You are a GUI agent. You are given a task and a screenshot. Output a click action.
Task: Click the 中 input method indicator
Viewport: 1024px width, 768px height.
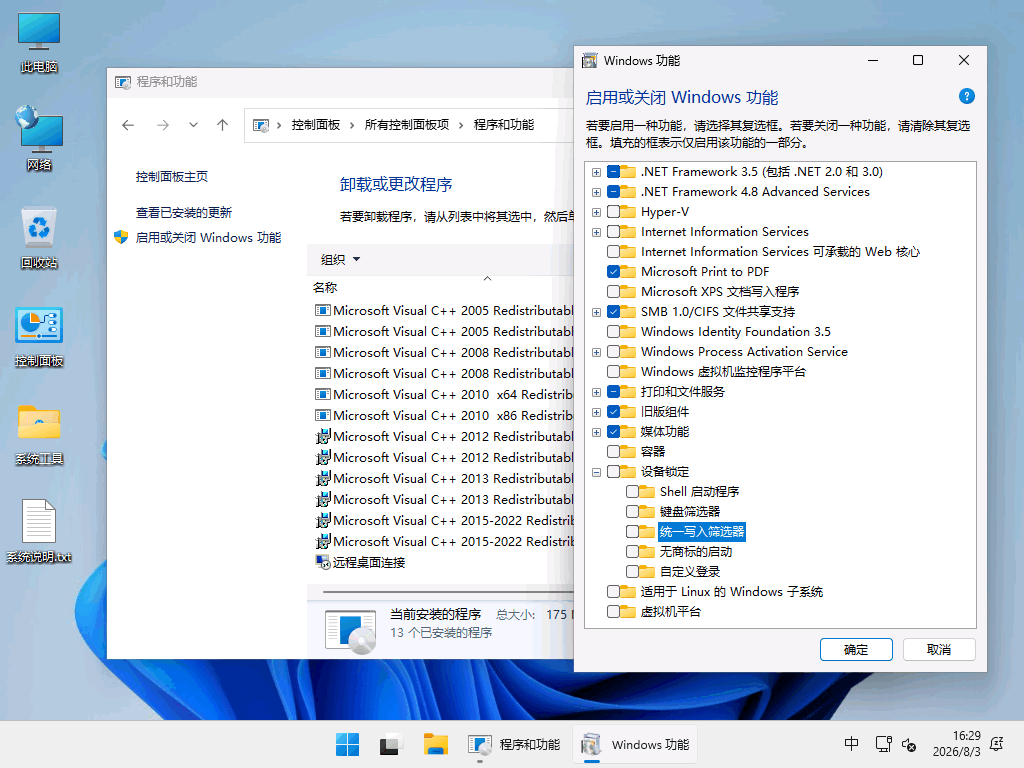click(852, 744)
